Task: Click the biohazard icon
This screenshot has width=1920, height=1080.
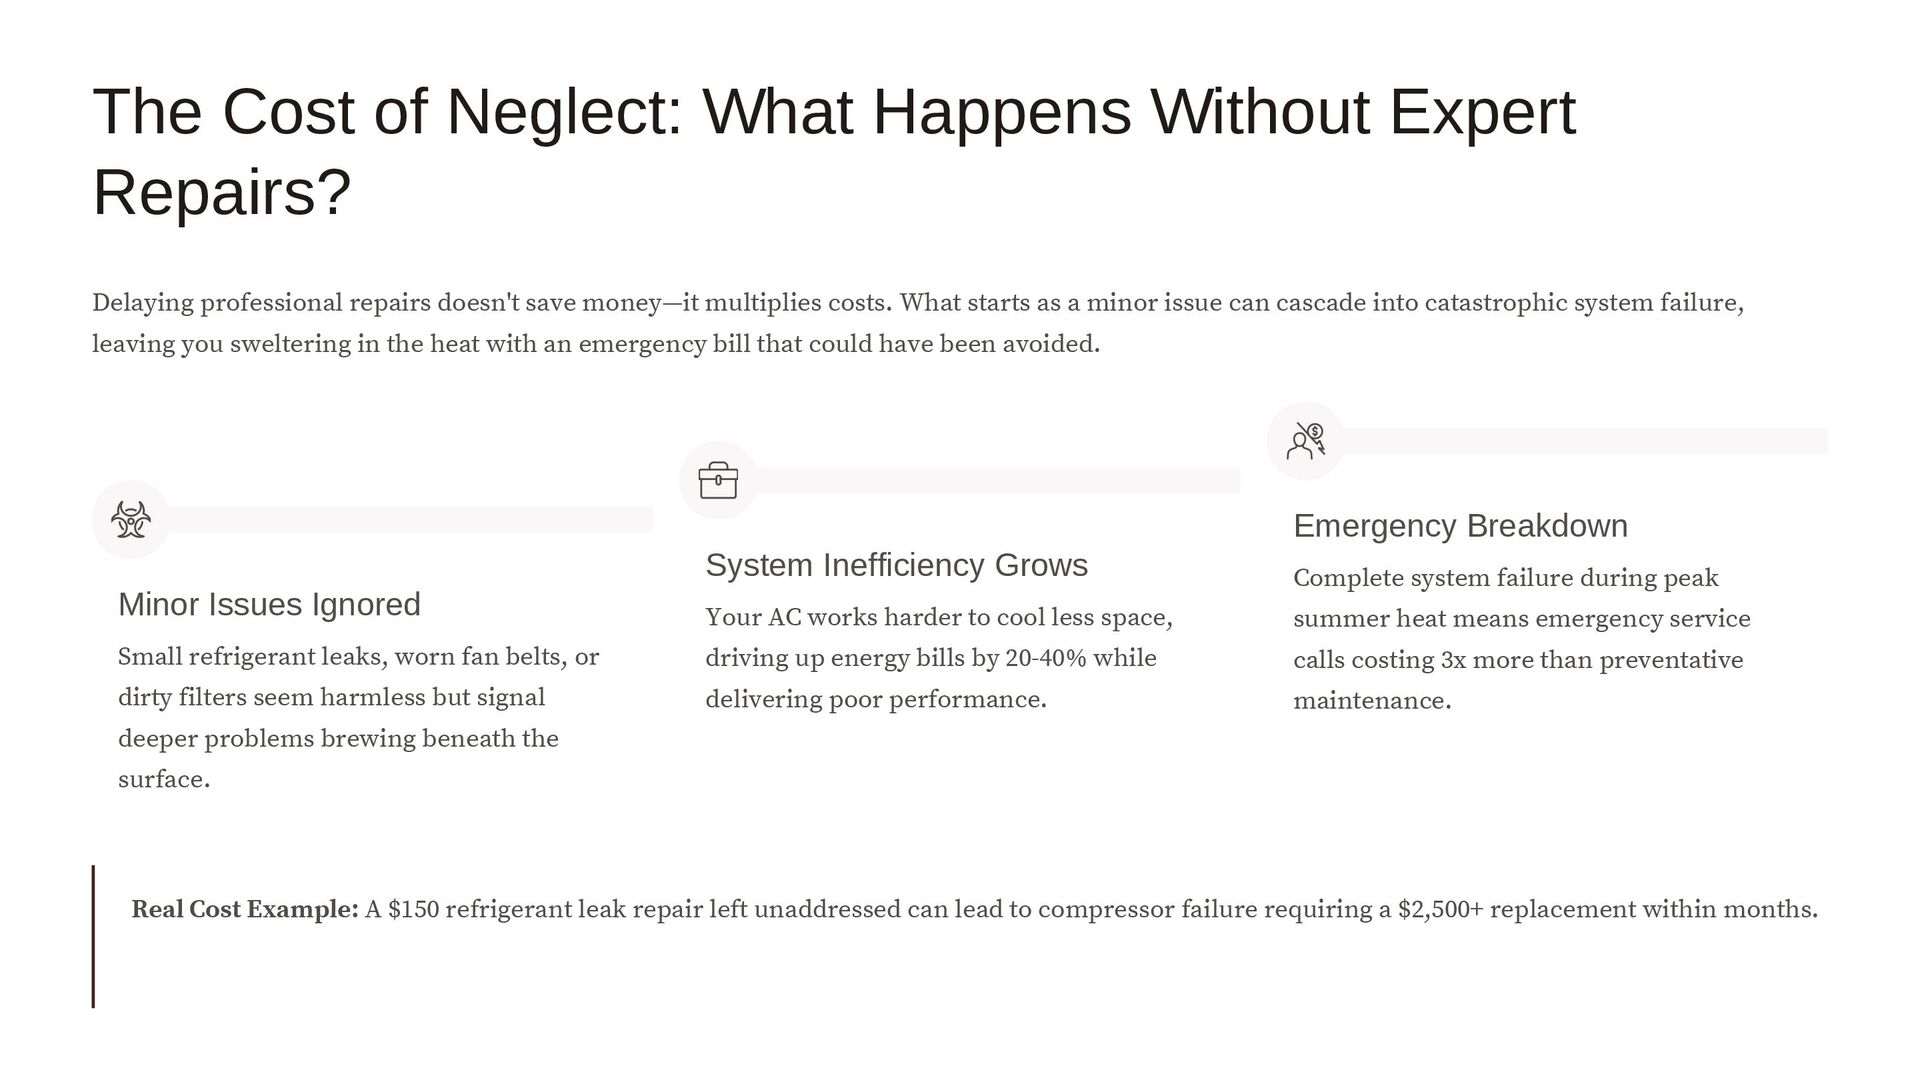Action: [x=131, y=520]
